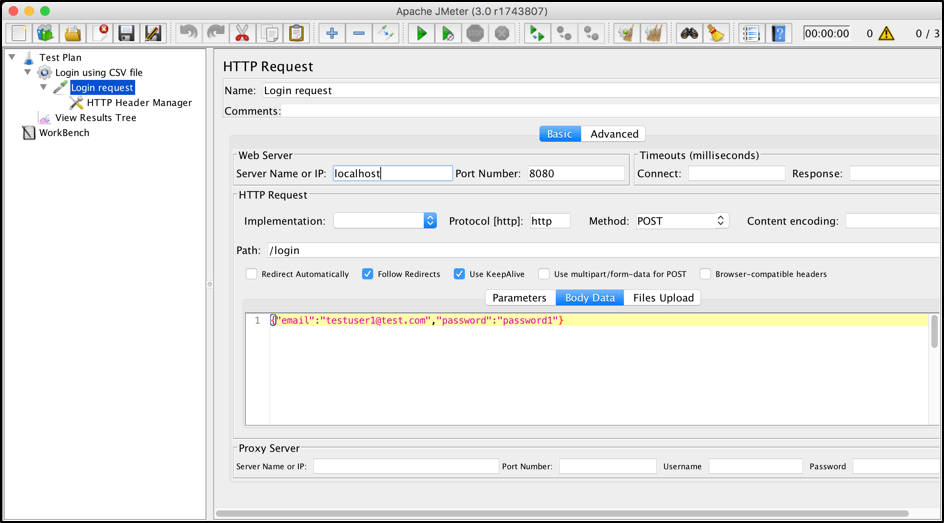944x523 pixels.
Task: Collapse Login using CSV file node
Action: tap(28, 72)
